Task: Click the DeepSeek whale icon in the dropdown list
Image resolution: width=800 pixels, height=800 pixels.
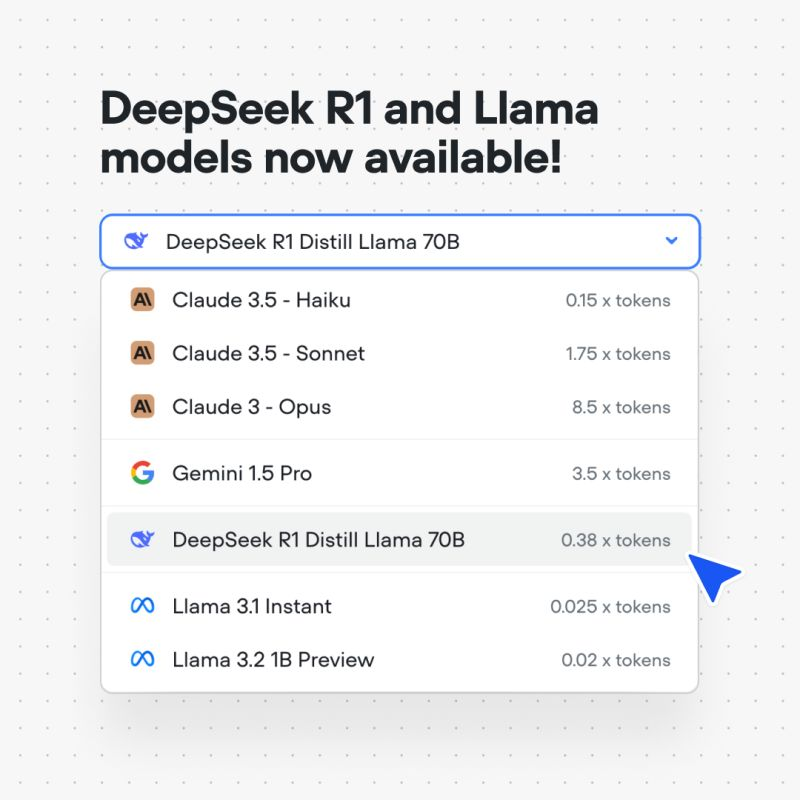Action: coord(141,540)
